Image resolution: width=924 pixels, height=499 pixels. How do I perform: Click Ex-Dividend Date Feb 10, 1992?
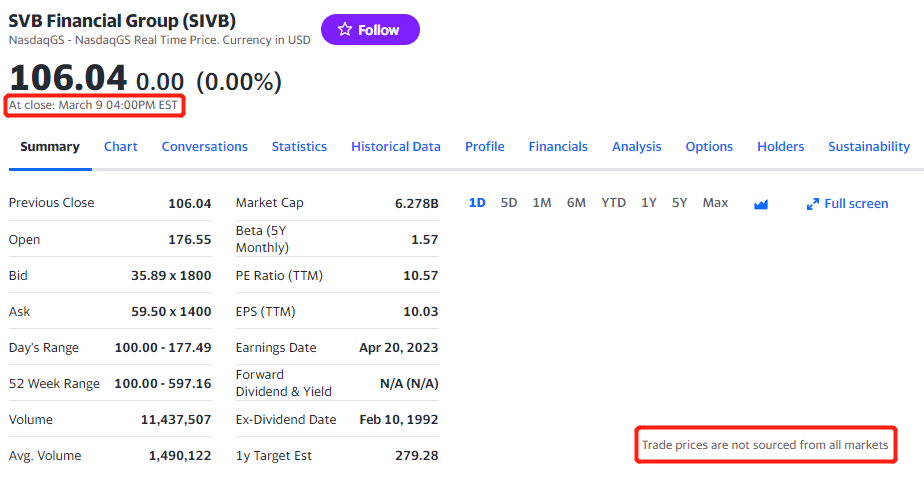coord(399,419)
